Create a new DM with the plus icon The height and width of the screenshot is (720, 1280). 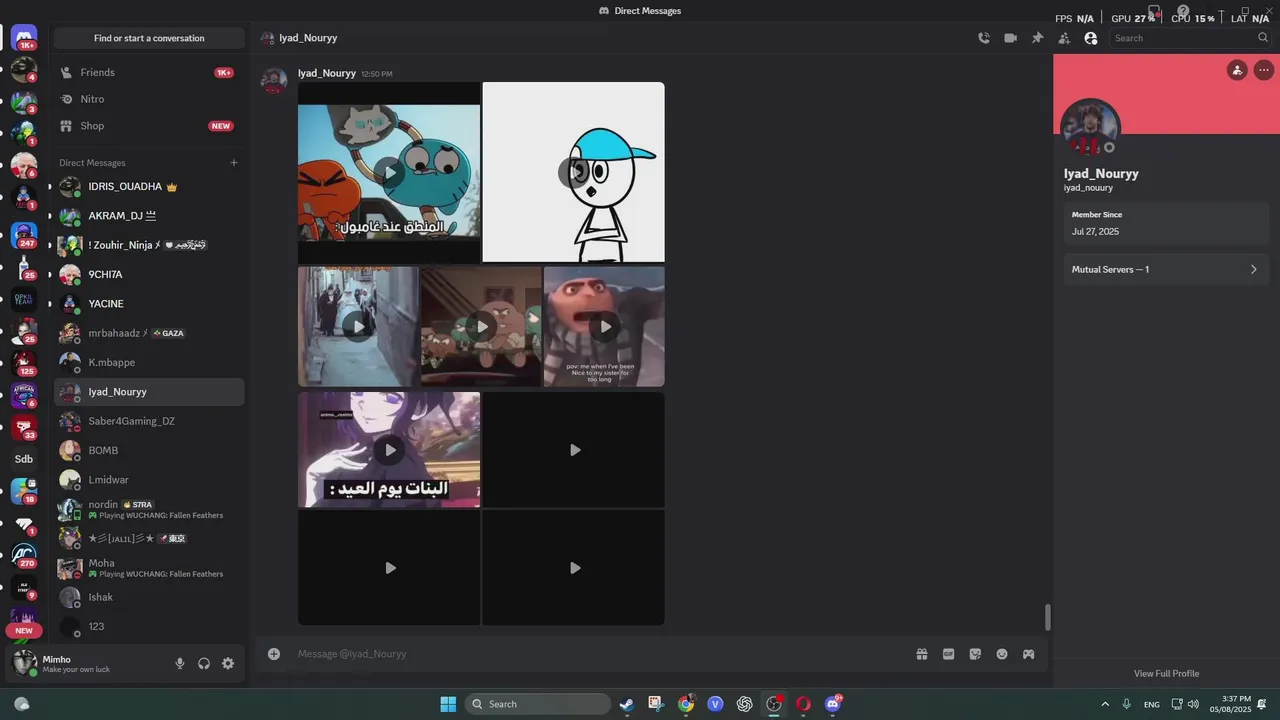click(234, 163)
